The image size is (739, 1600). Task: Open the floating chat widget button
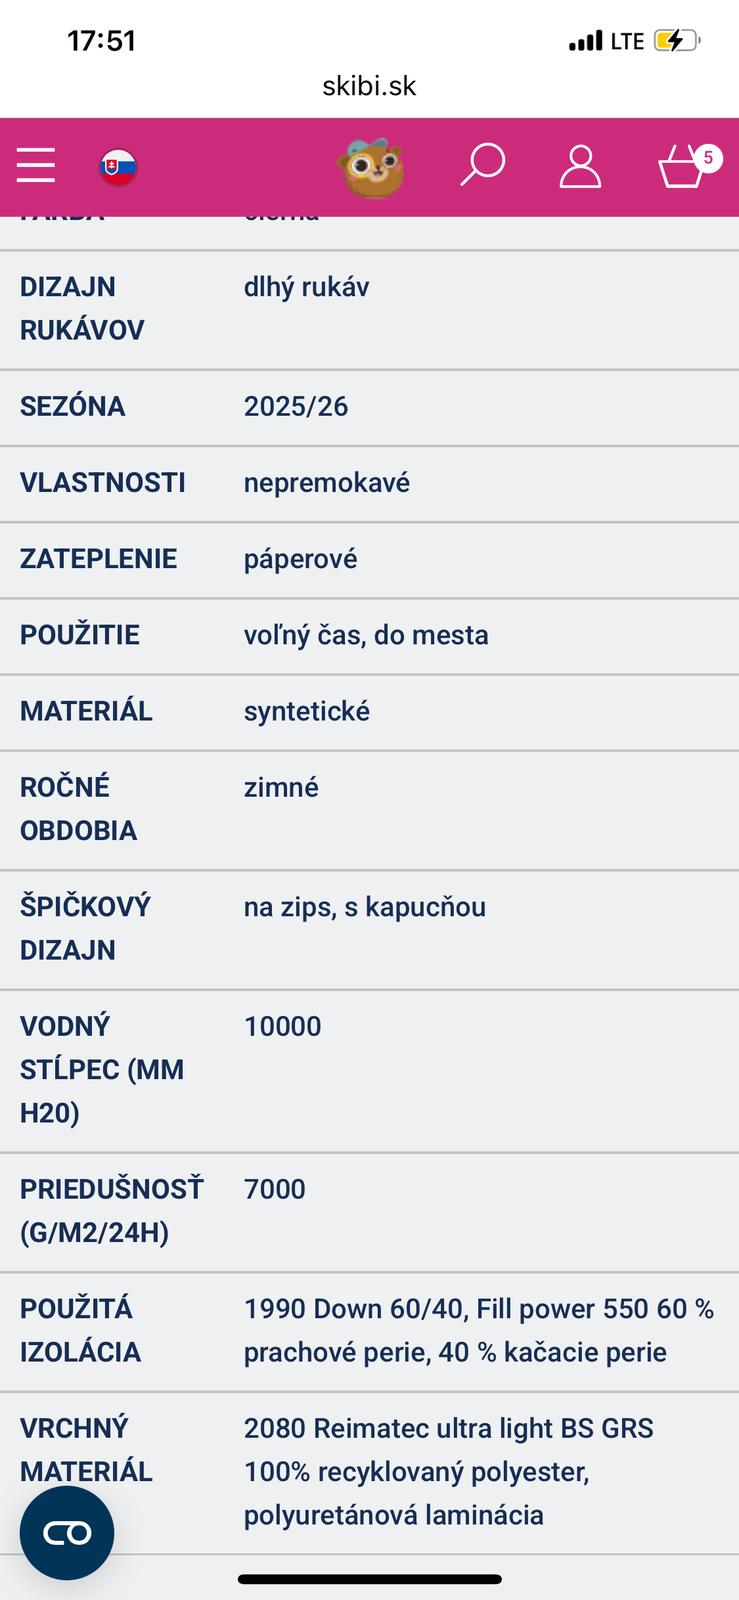tap(67, 1532)
